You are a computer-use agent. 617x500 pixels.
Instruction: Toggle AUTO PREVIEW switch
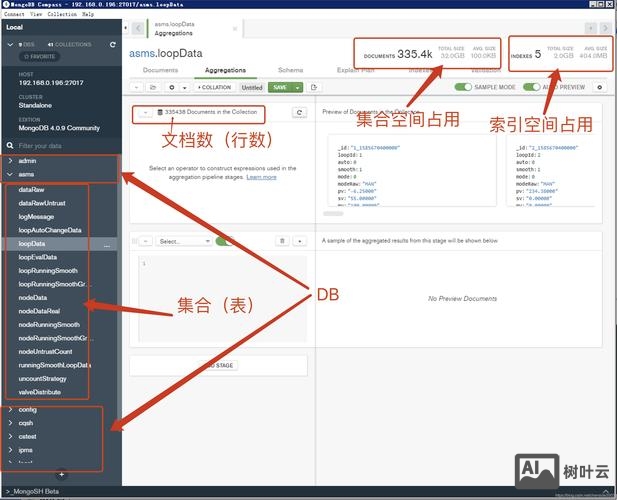[531, 87]
